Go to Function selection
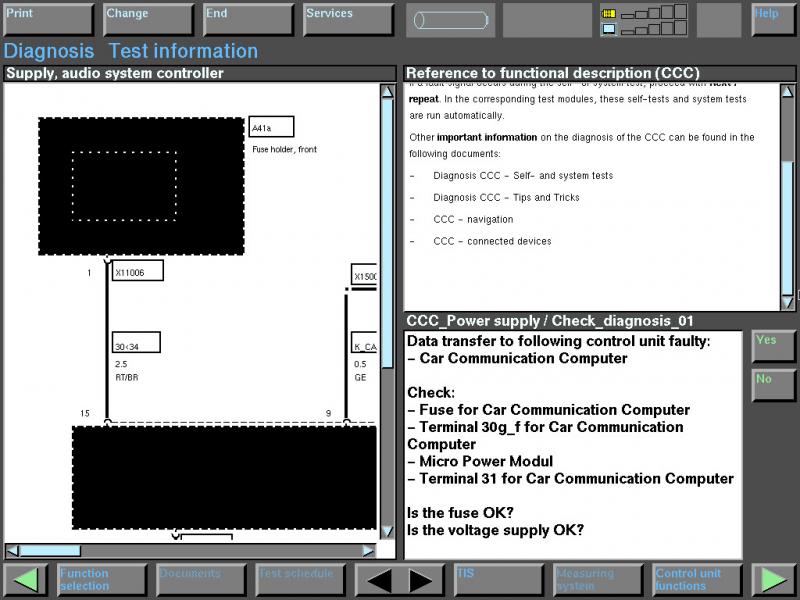 [x=101, y=580]
